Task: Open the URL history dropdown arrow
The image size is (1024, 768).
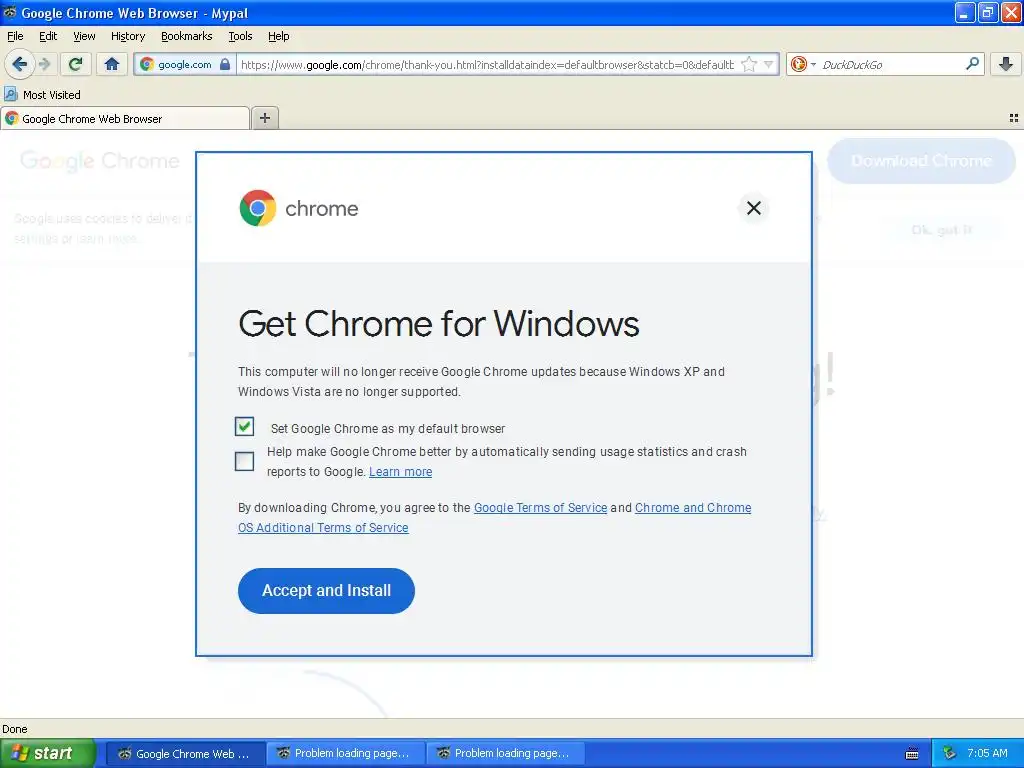Action: tap(769, 64)
